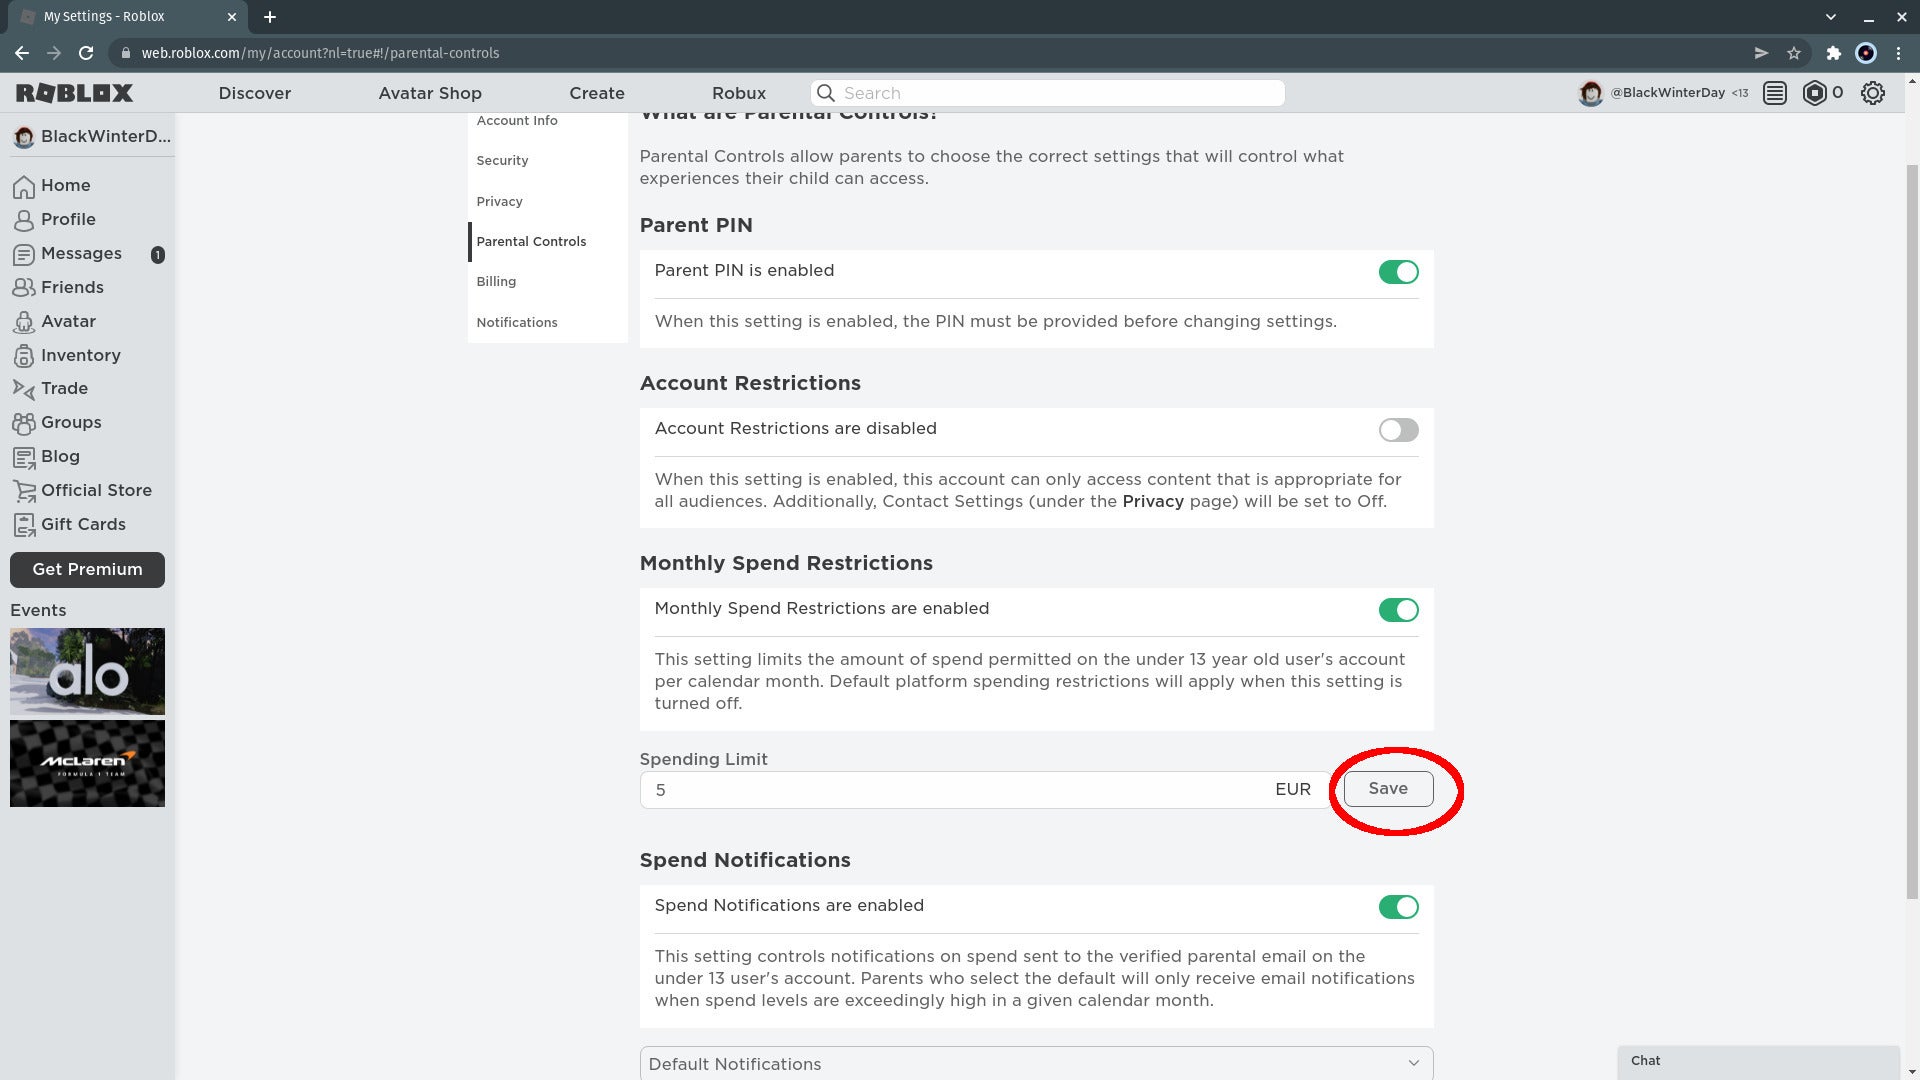The height and width of the screenshot is (1080, 1920).
Task: Go to Robux in the top nav
Action: (x=739, y=93)
